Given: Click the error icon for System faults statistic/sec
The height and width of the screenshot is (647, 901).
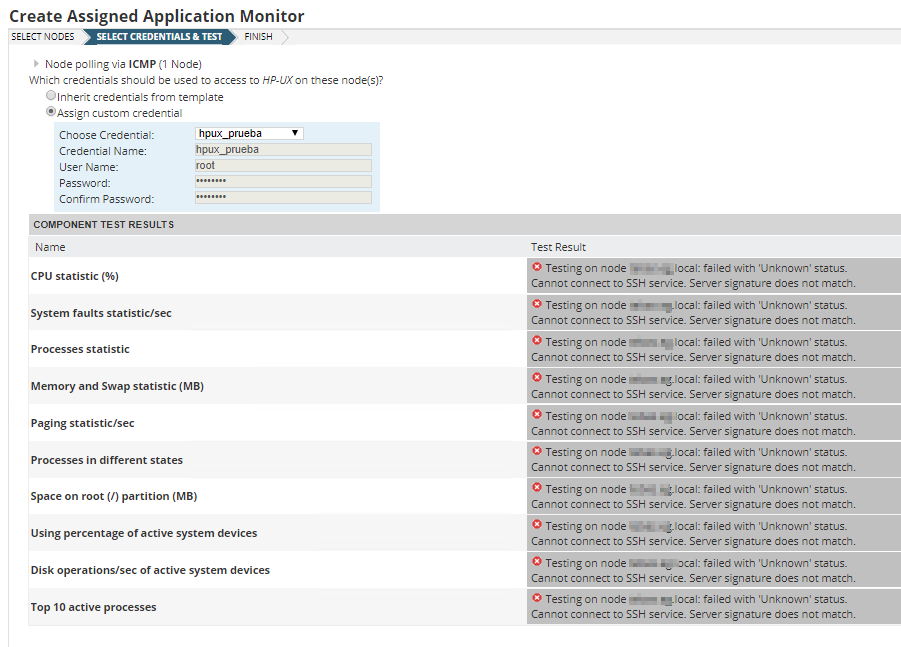Looking at the screenshot, I should pos(537,304).
